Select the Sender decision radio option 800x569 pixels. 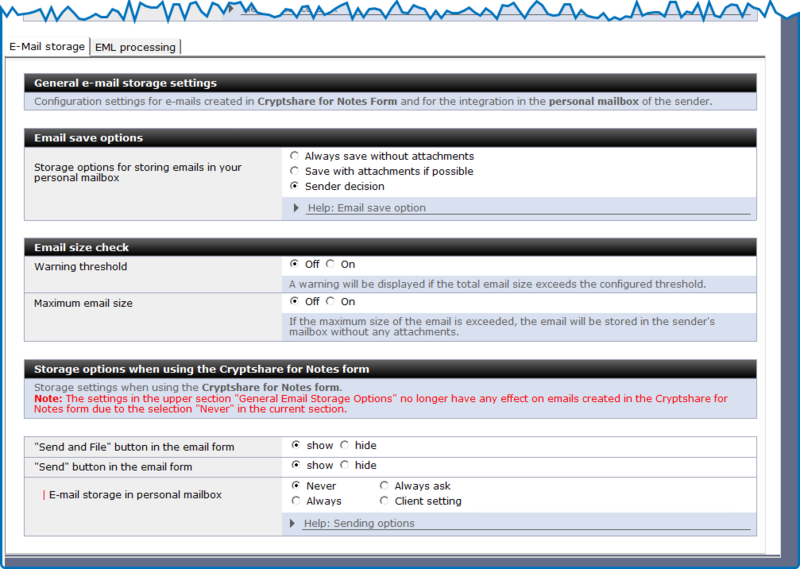tap(294, 186)
